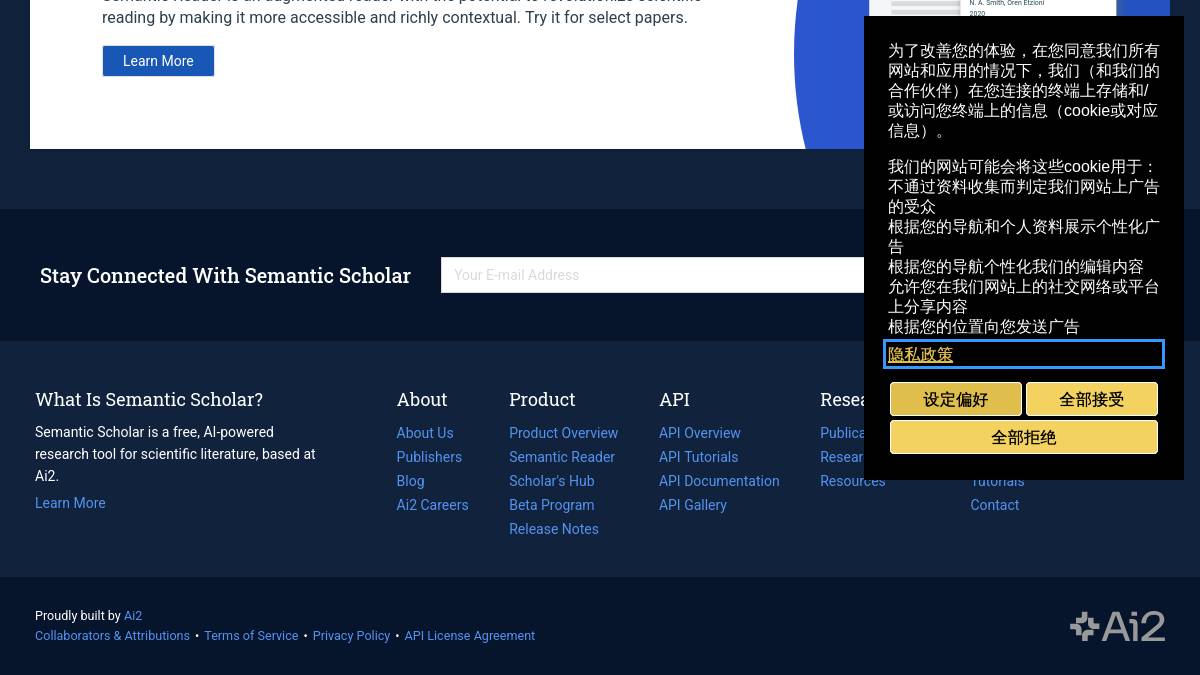Image resolution: width=1200 pixels, height=675 pixels.
Task: Click the Ai2 logo in the footer
Action: (1117, 626)
